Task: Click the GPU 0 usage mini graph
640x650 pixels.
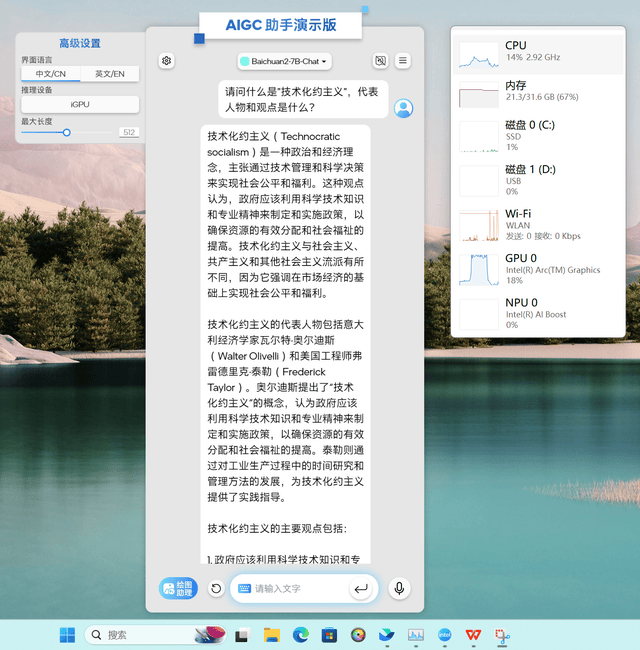Action: 479,269
